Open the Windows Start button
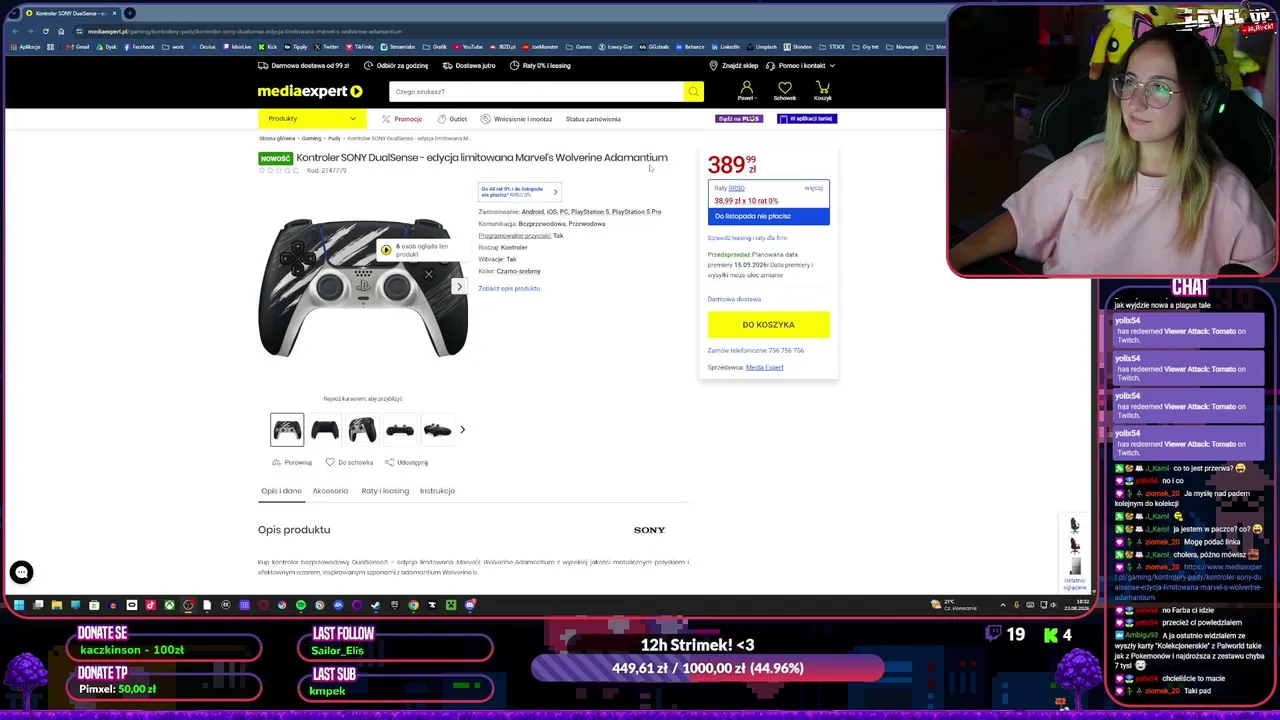 [18, 605]
